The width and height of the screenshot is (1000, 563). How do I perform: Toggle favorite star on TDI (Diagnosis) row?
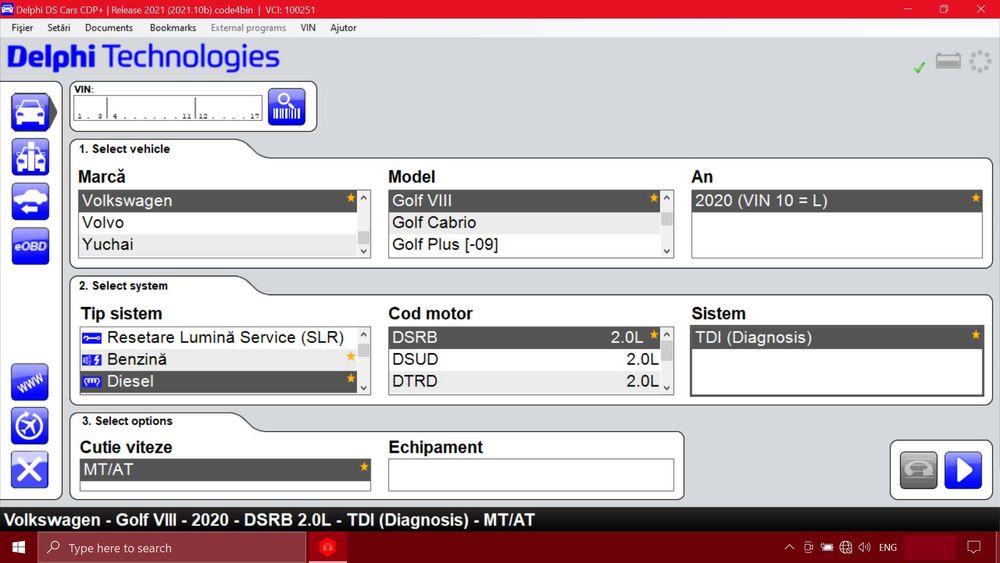[x=976, y=335]
